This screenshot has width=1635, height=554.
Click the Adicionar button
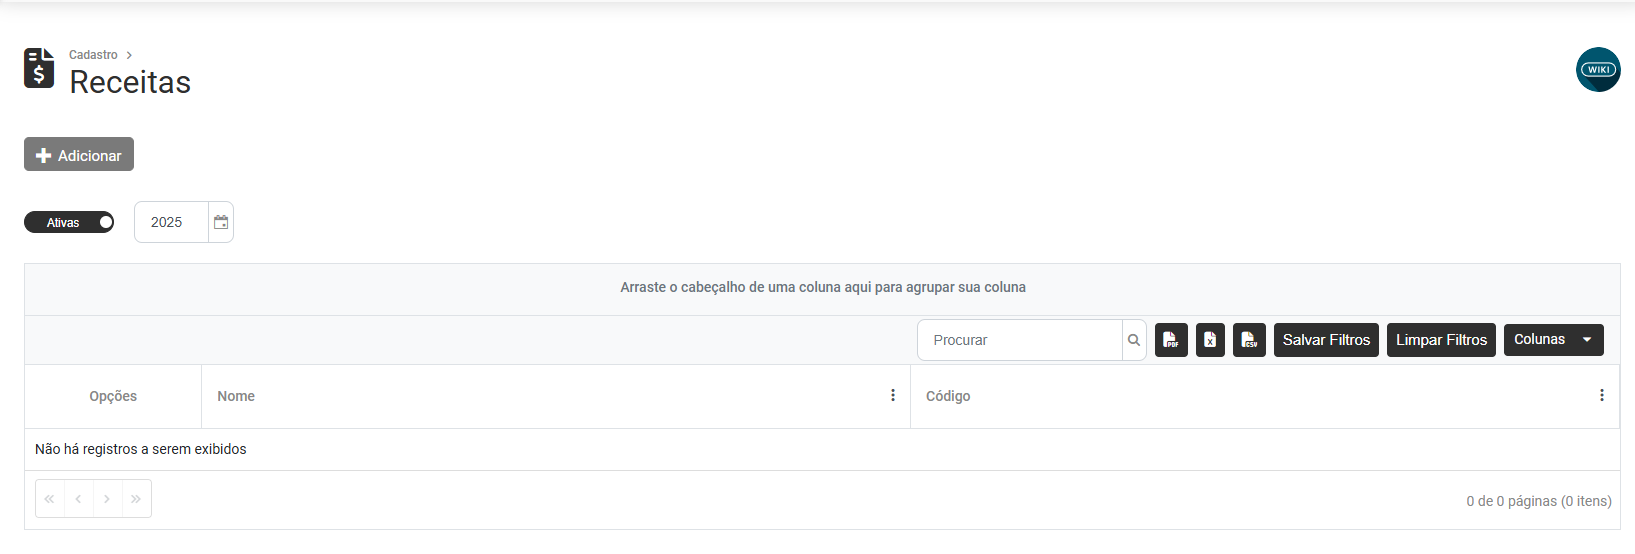[x=79, y=155]
